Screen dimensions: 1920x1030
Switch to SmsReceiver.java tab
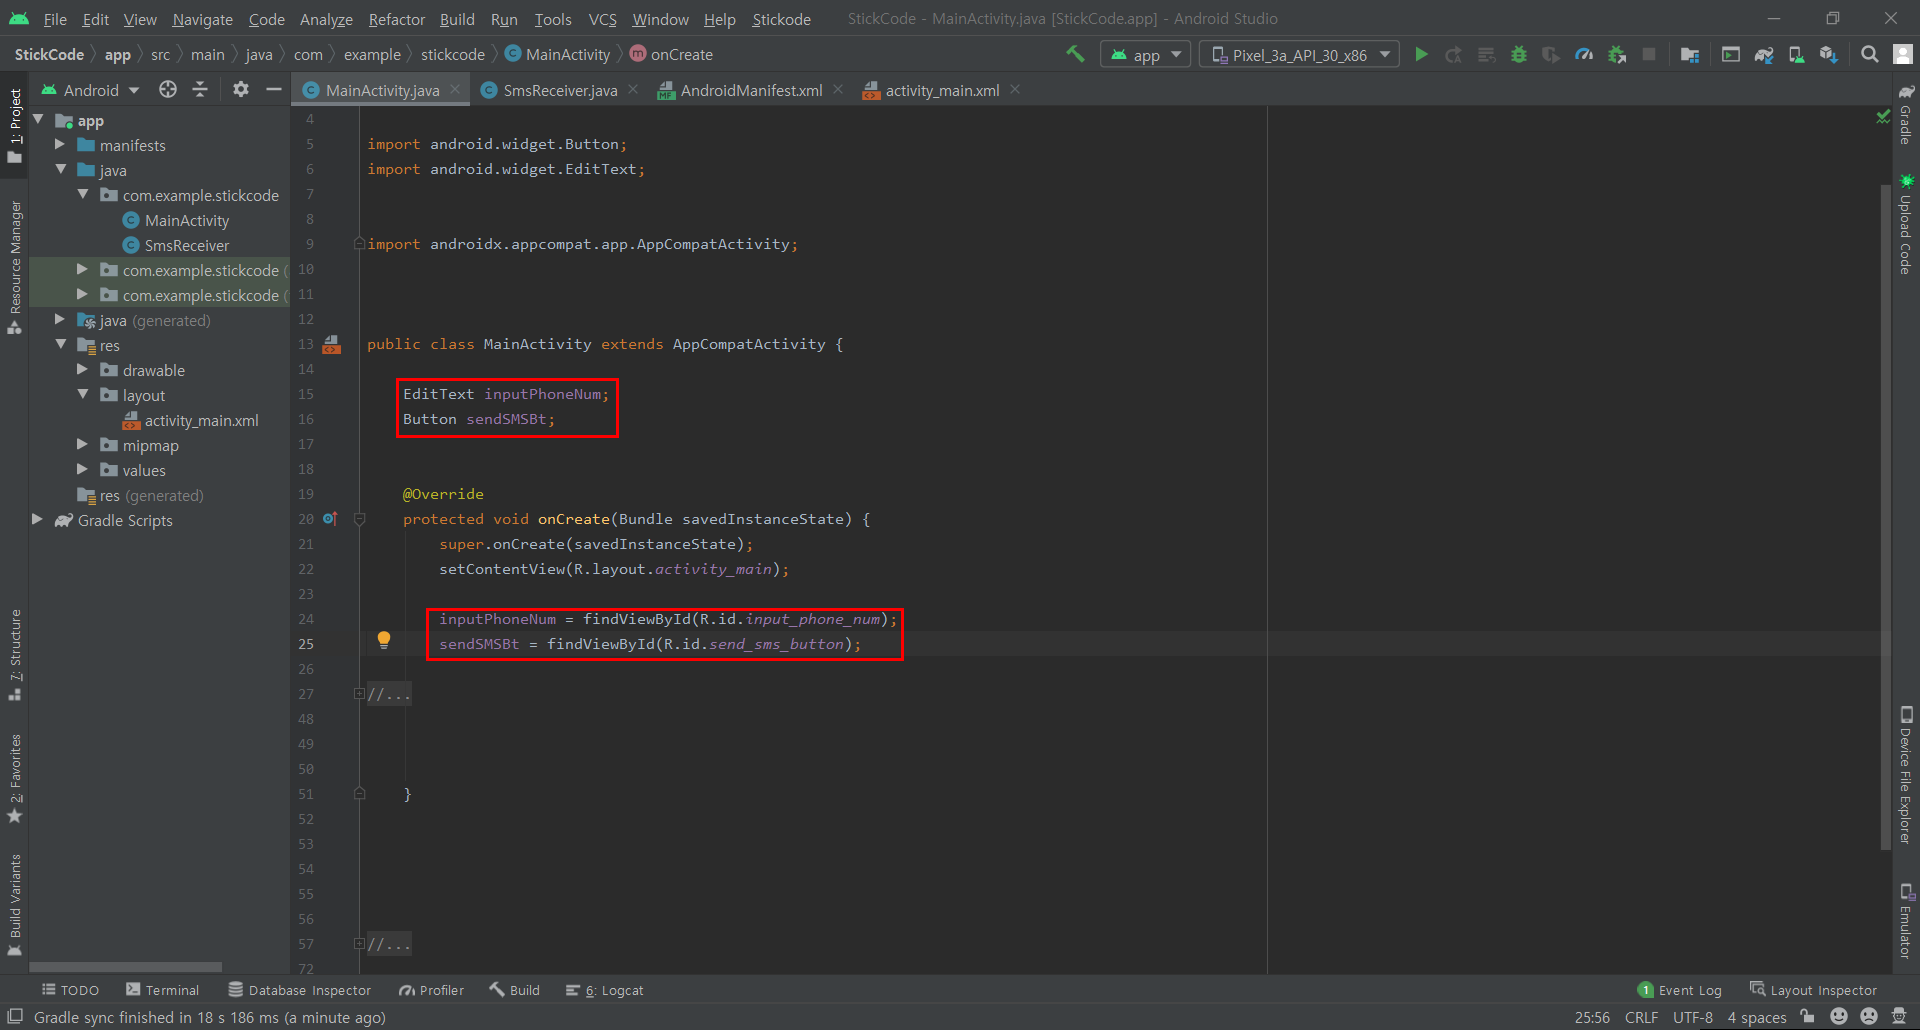coord(560,90)
